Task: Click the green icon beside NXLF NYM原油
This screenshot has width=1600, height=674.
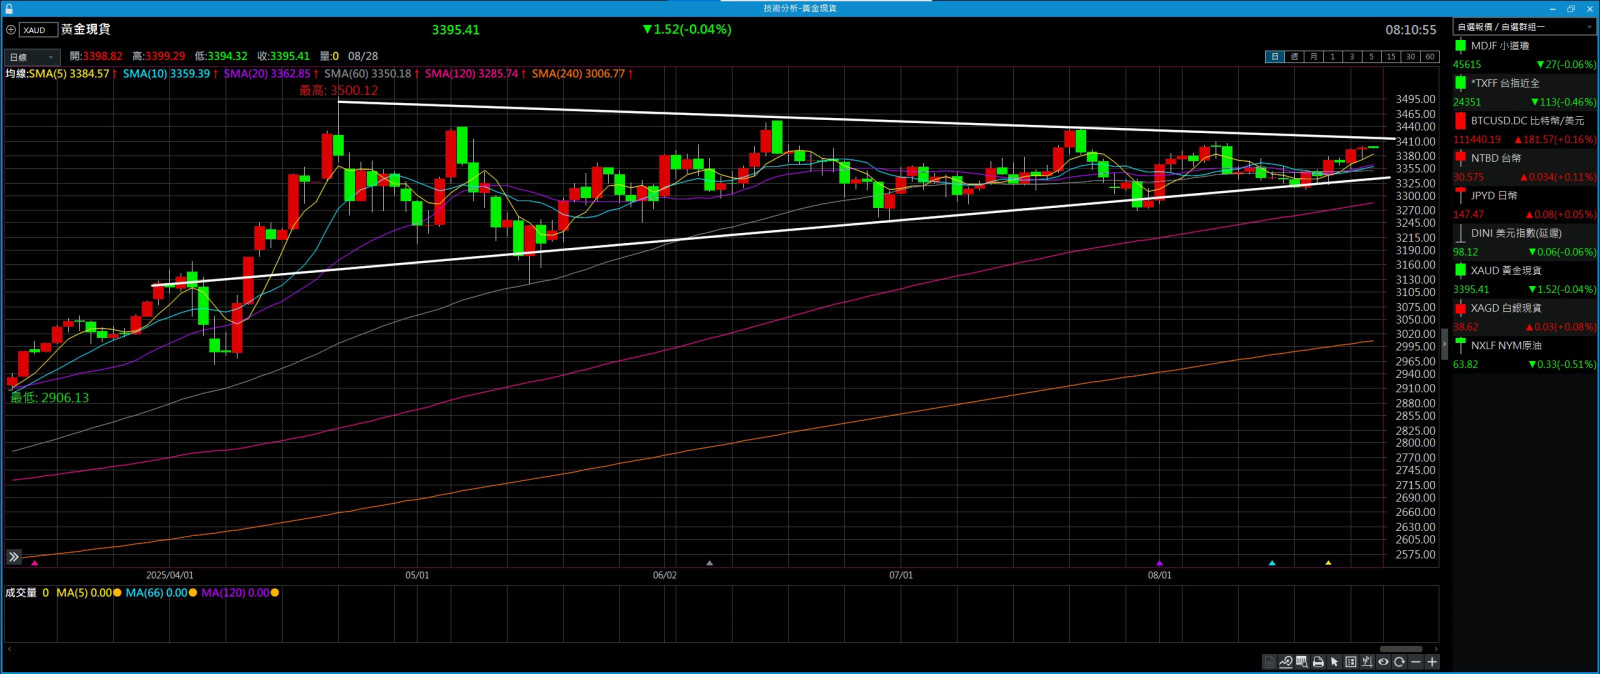Action: (1460, 345)
